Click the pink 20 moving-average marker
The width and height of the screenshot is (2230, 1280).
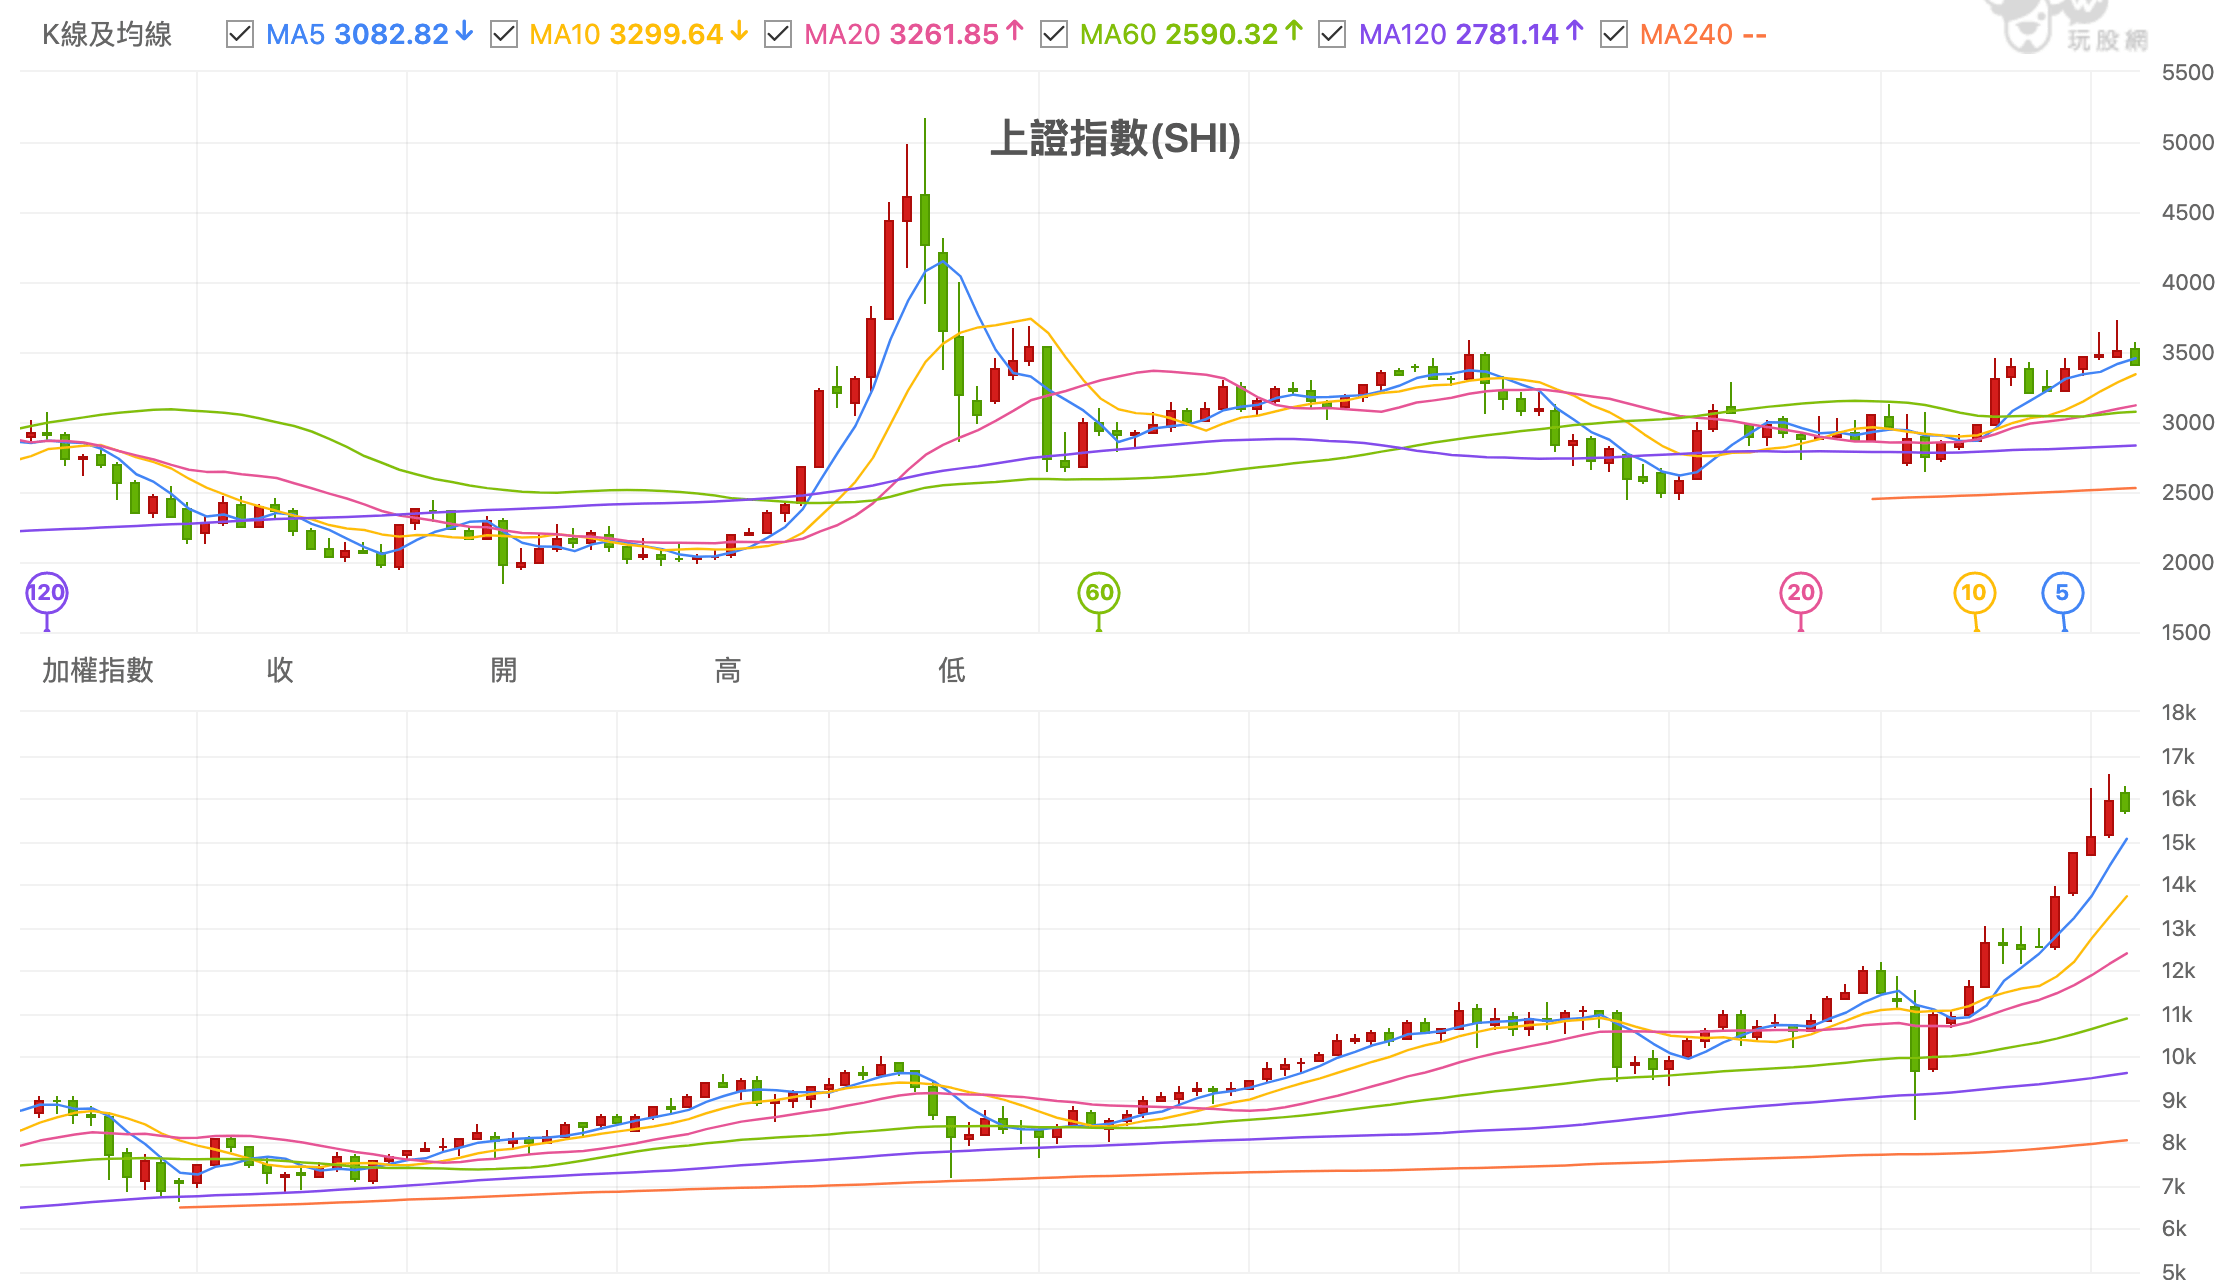(1801, 593)
